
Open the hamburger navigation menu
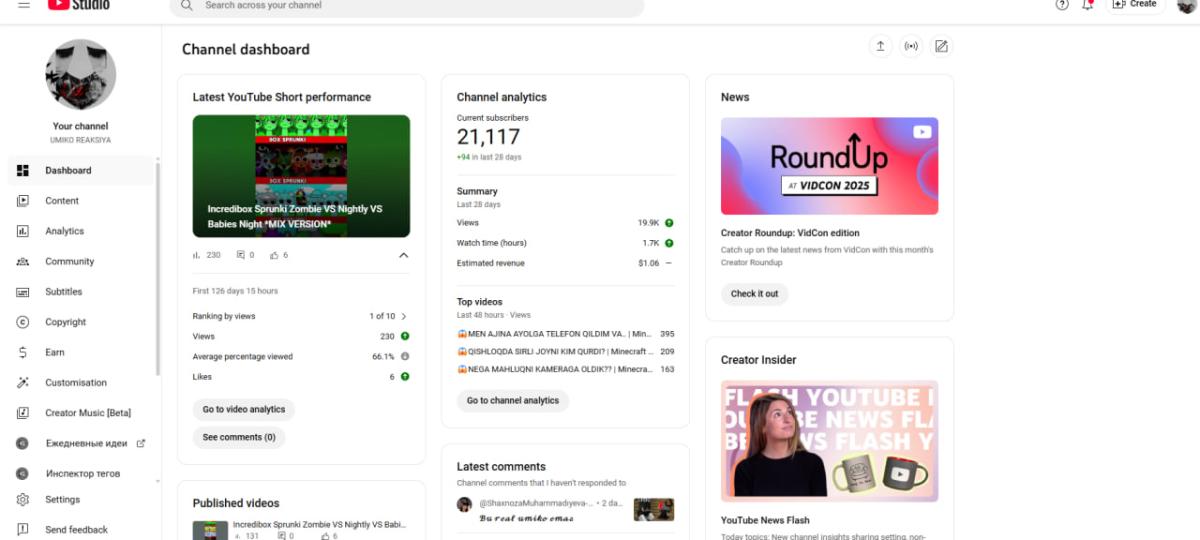click(24, 5)
